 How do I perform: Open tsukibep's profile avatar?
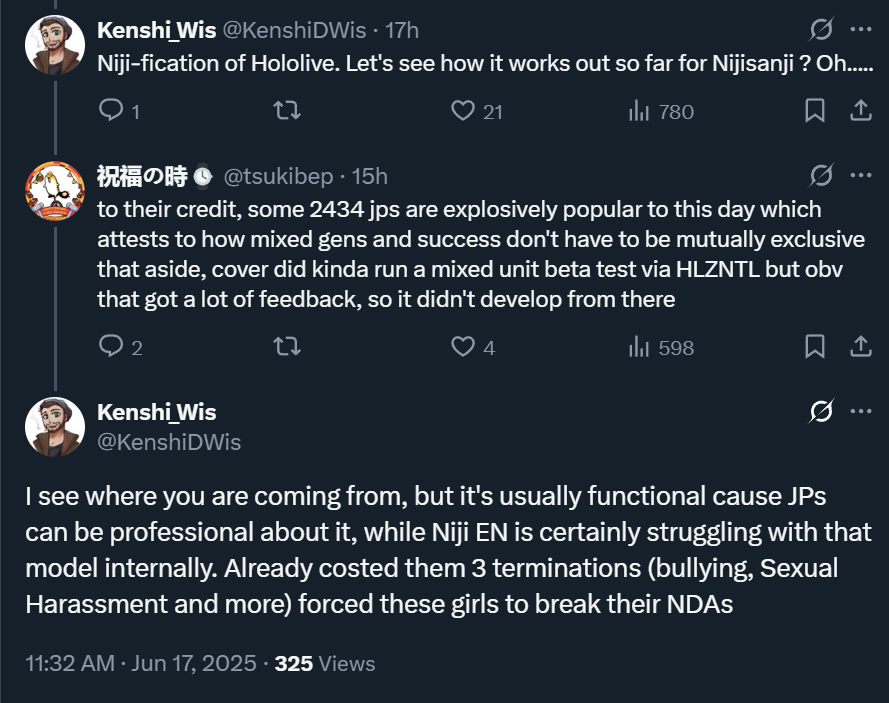[x=55, y=188]
